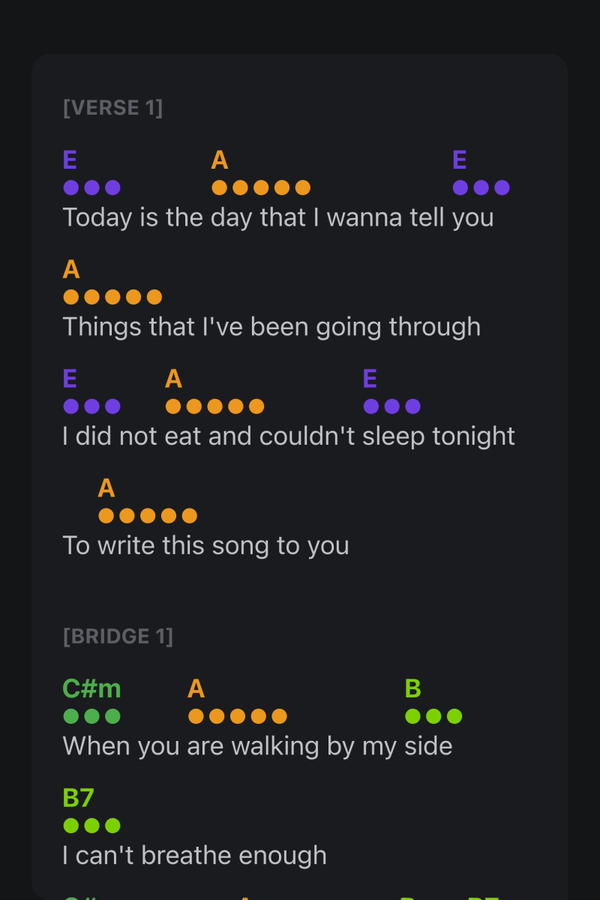Tap the E chord above "Today"
Image resolution: width=600 pixels, height=900 pixels.
(x=70, y=160)
